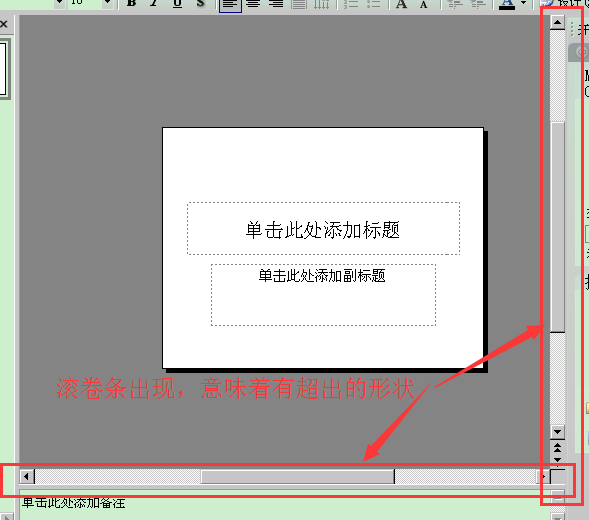Toggle italic formatting in the toolbar
589x520 pixels.
click(154, 4)
